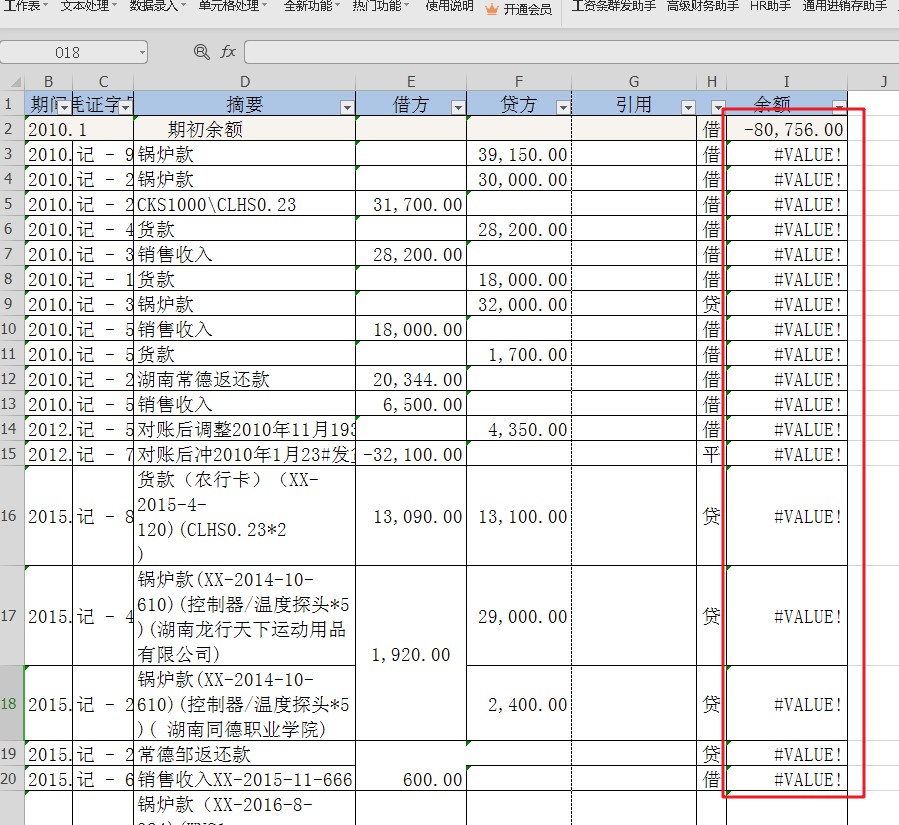Screen dimensions: 899x825
Task: Open the 工作表 menu
Action: click(x=25, y=8)
